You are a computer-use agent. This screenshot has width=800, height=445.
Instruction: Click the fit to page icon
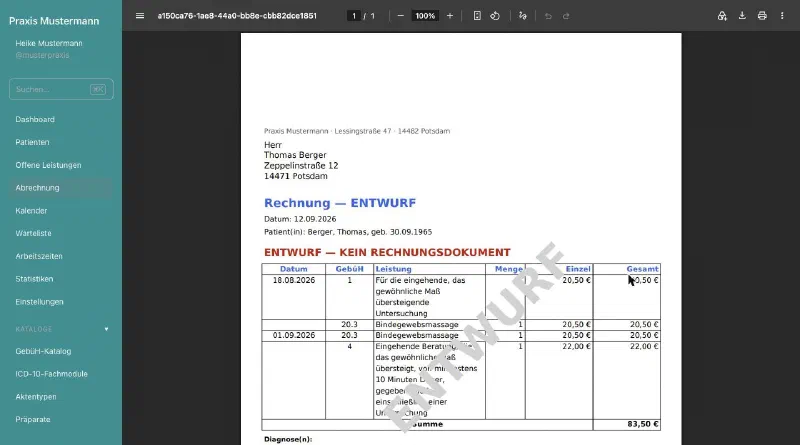pyautogui.click(x=477, y=16)
